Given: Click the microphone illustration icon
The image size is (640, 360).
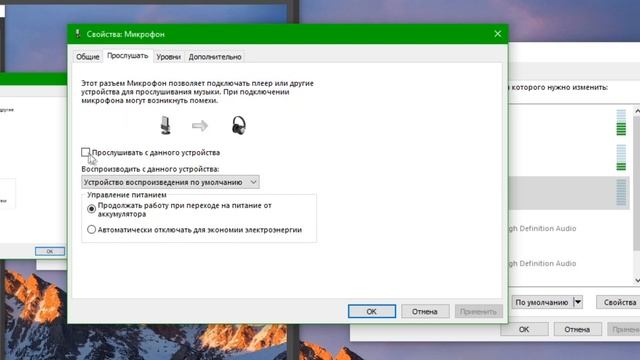Looking at the screenshot, I should click(165, 125).
